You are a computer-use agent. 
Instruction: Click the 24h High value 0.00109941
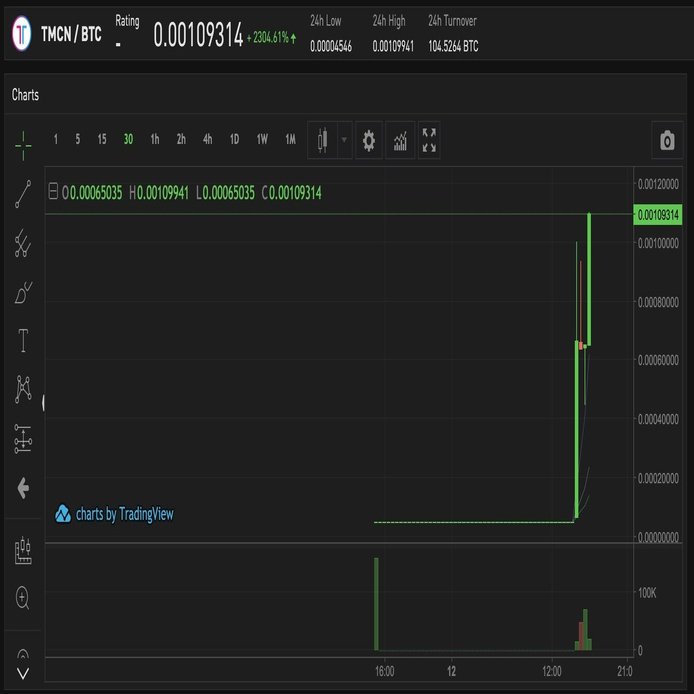point(393,46)
